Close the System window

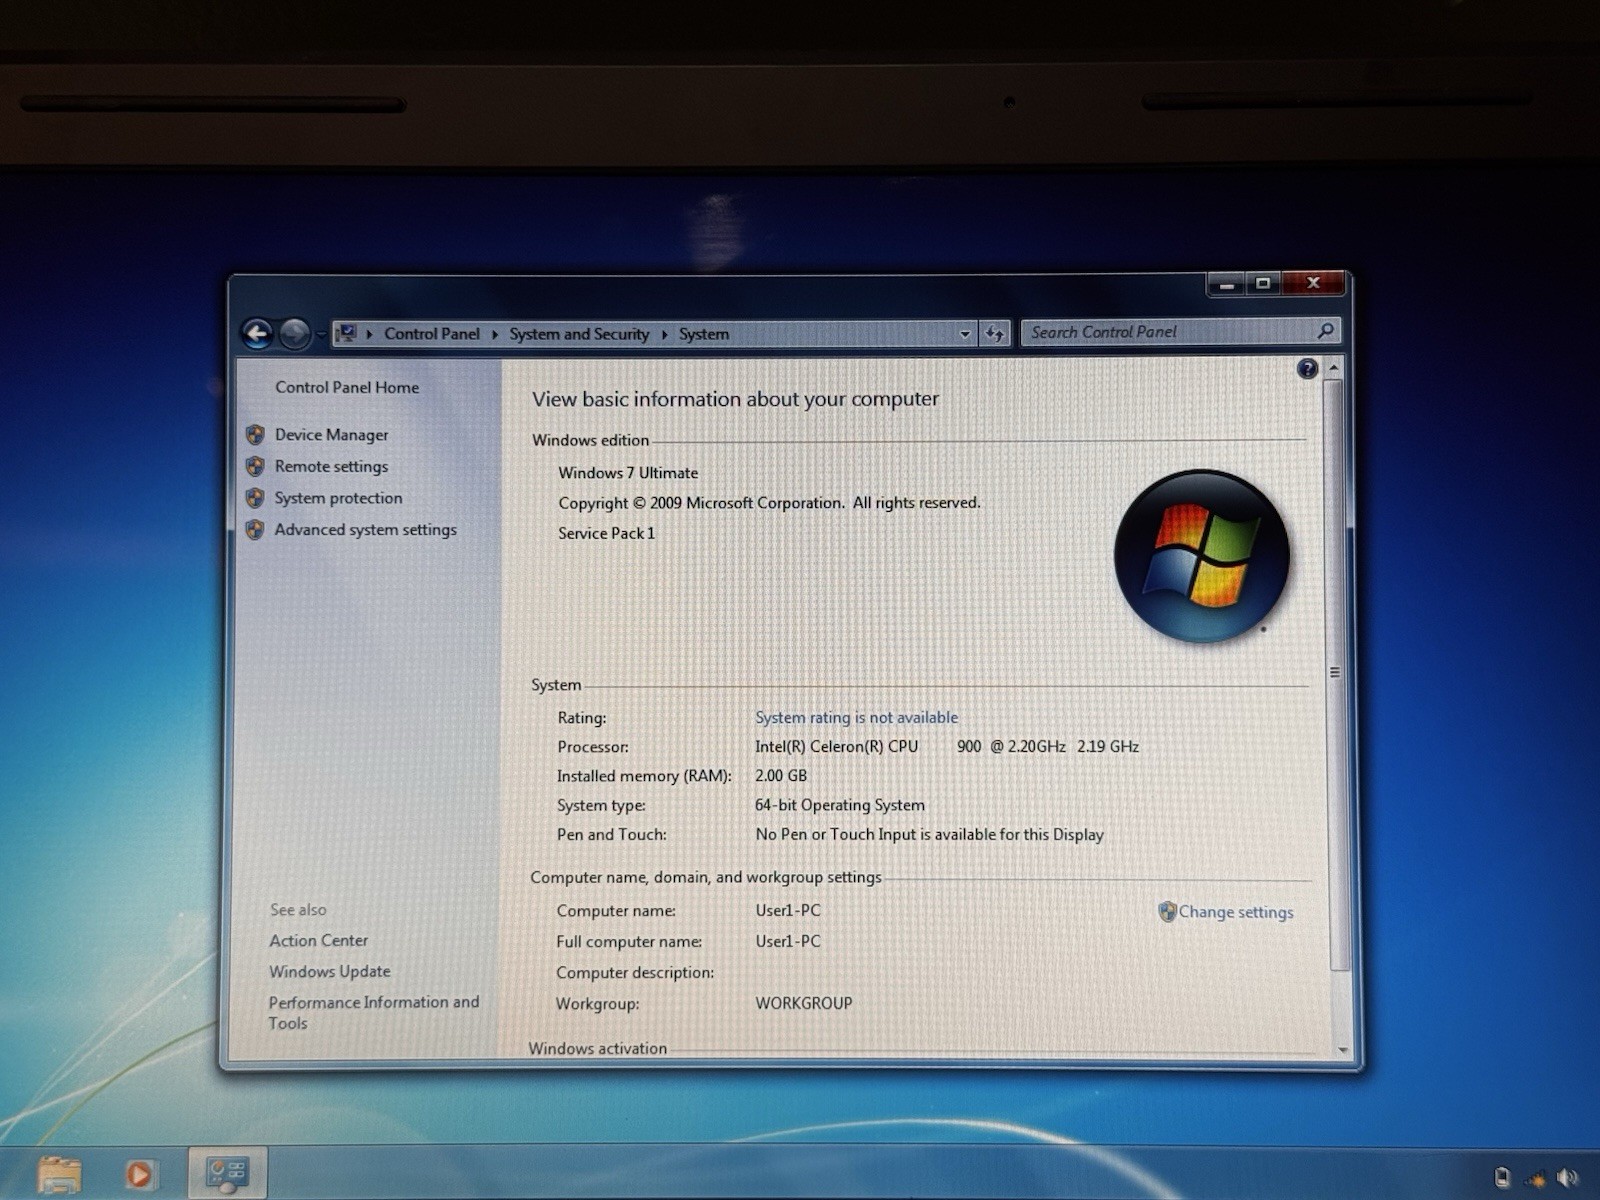[x=1314, y=283]
